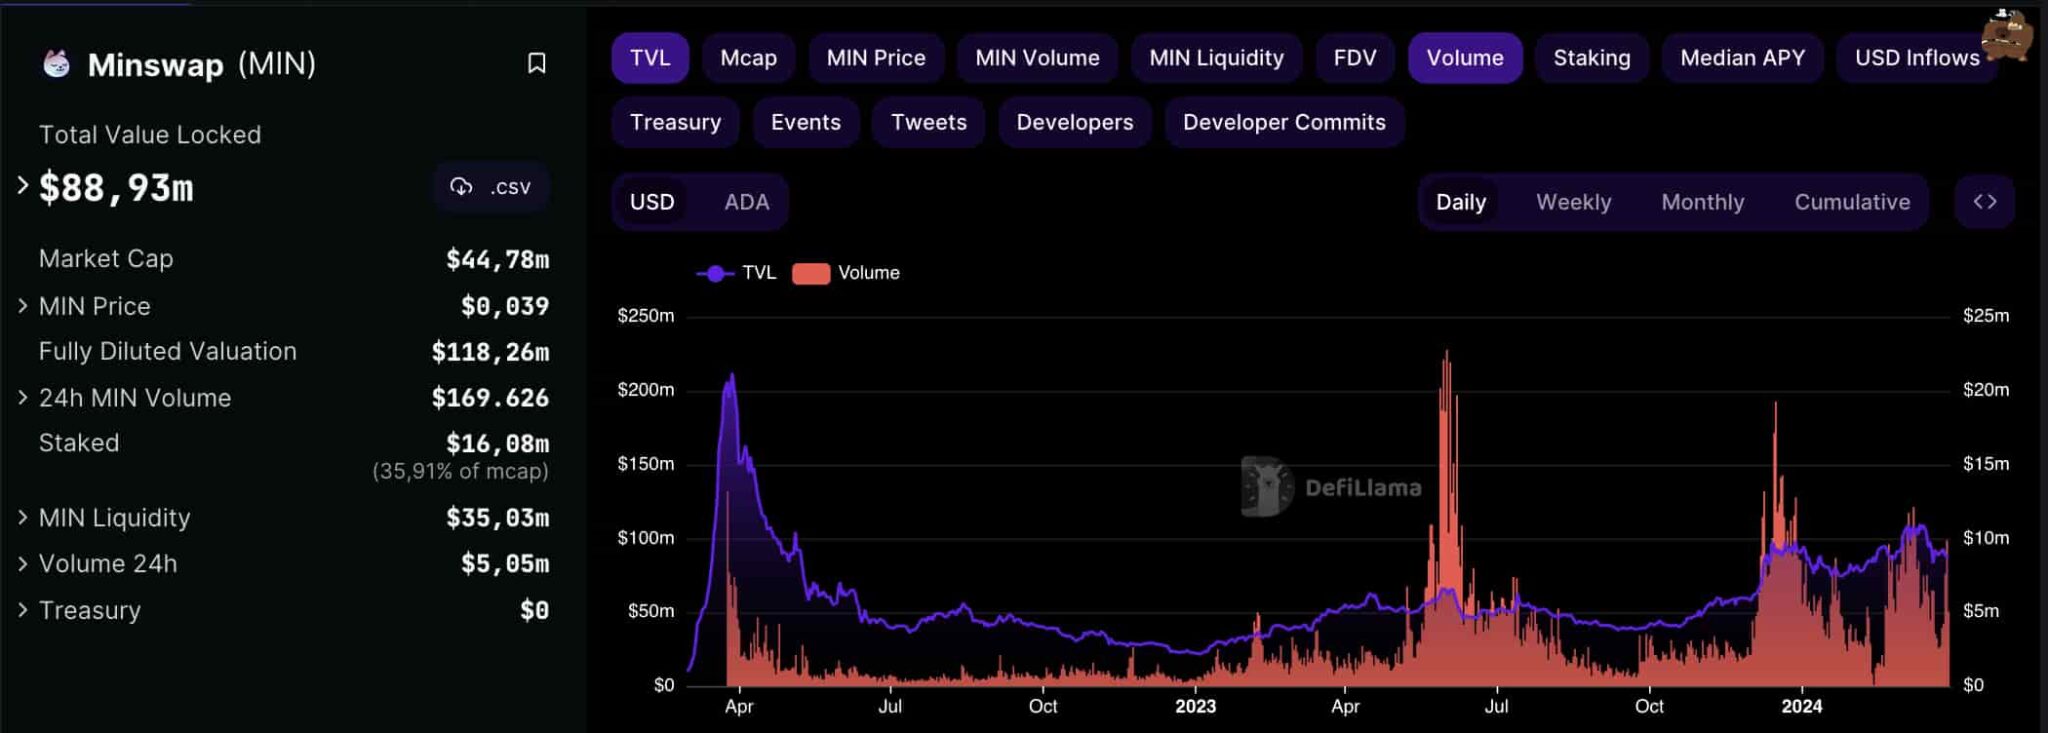Viewport: 2048px width, 733px height.
Task: Expand the 24h MIN Volume row
Action: [x=22, y=398]
